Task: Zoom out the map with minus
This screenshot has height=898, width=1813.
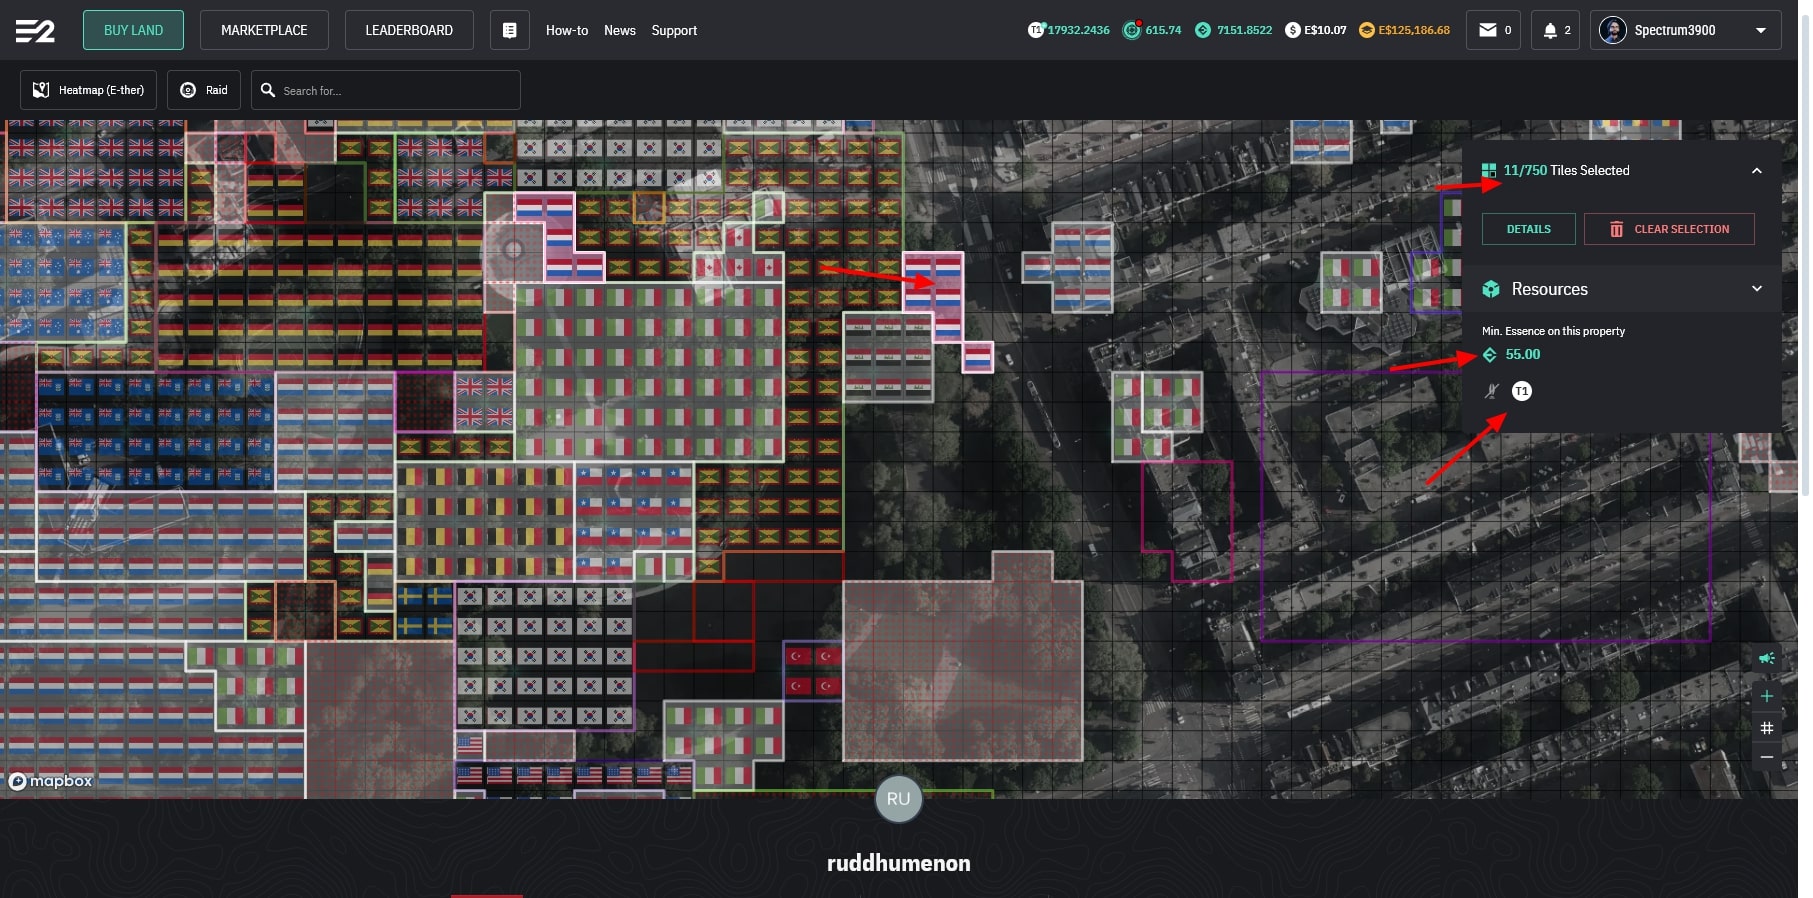Action: (x=1767, y=757)
